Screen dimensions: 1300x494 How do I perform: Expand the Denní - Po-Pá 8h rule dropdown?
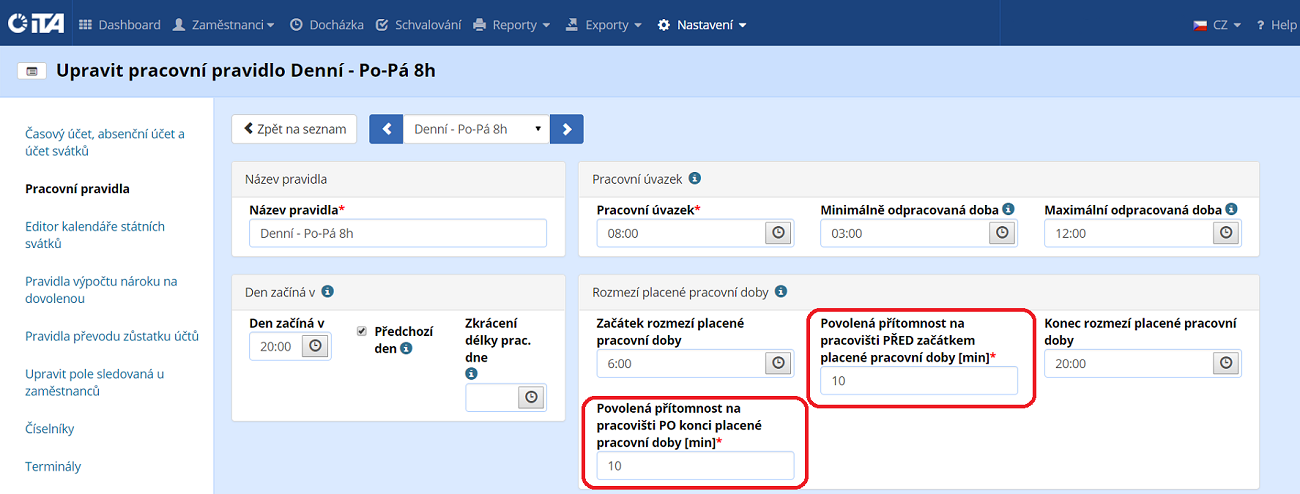click(x=476, y=129)
